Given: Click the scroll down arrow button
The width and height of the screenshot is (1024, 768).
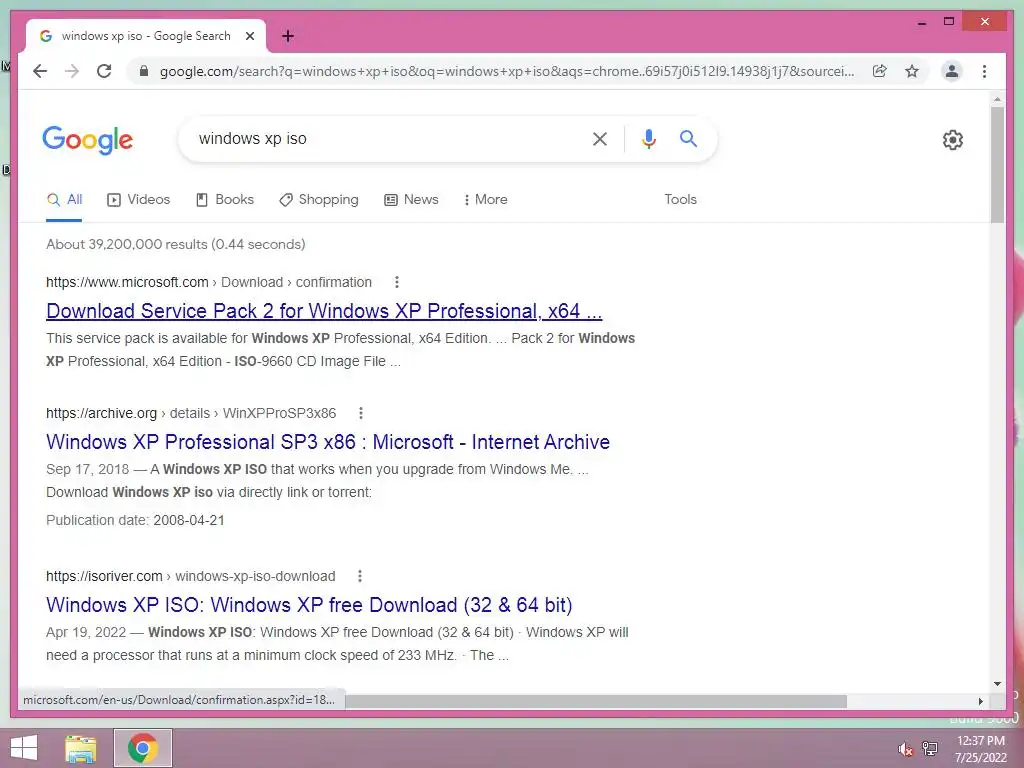Looking at the screenshot, I should [x=997, y=684].
